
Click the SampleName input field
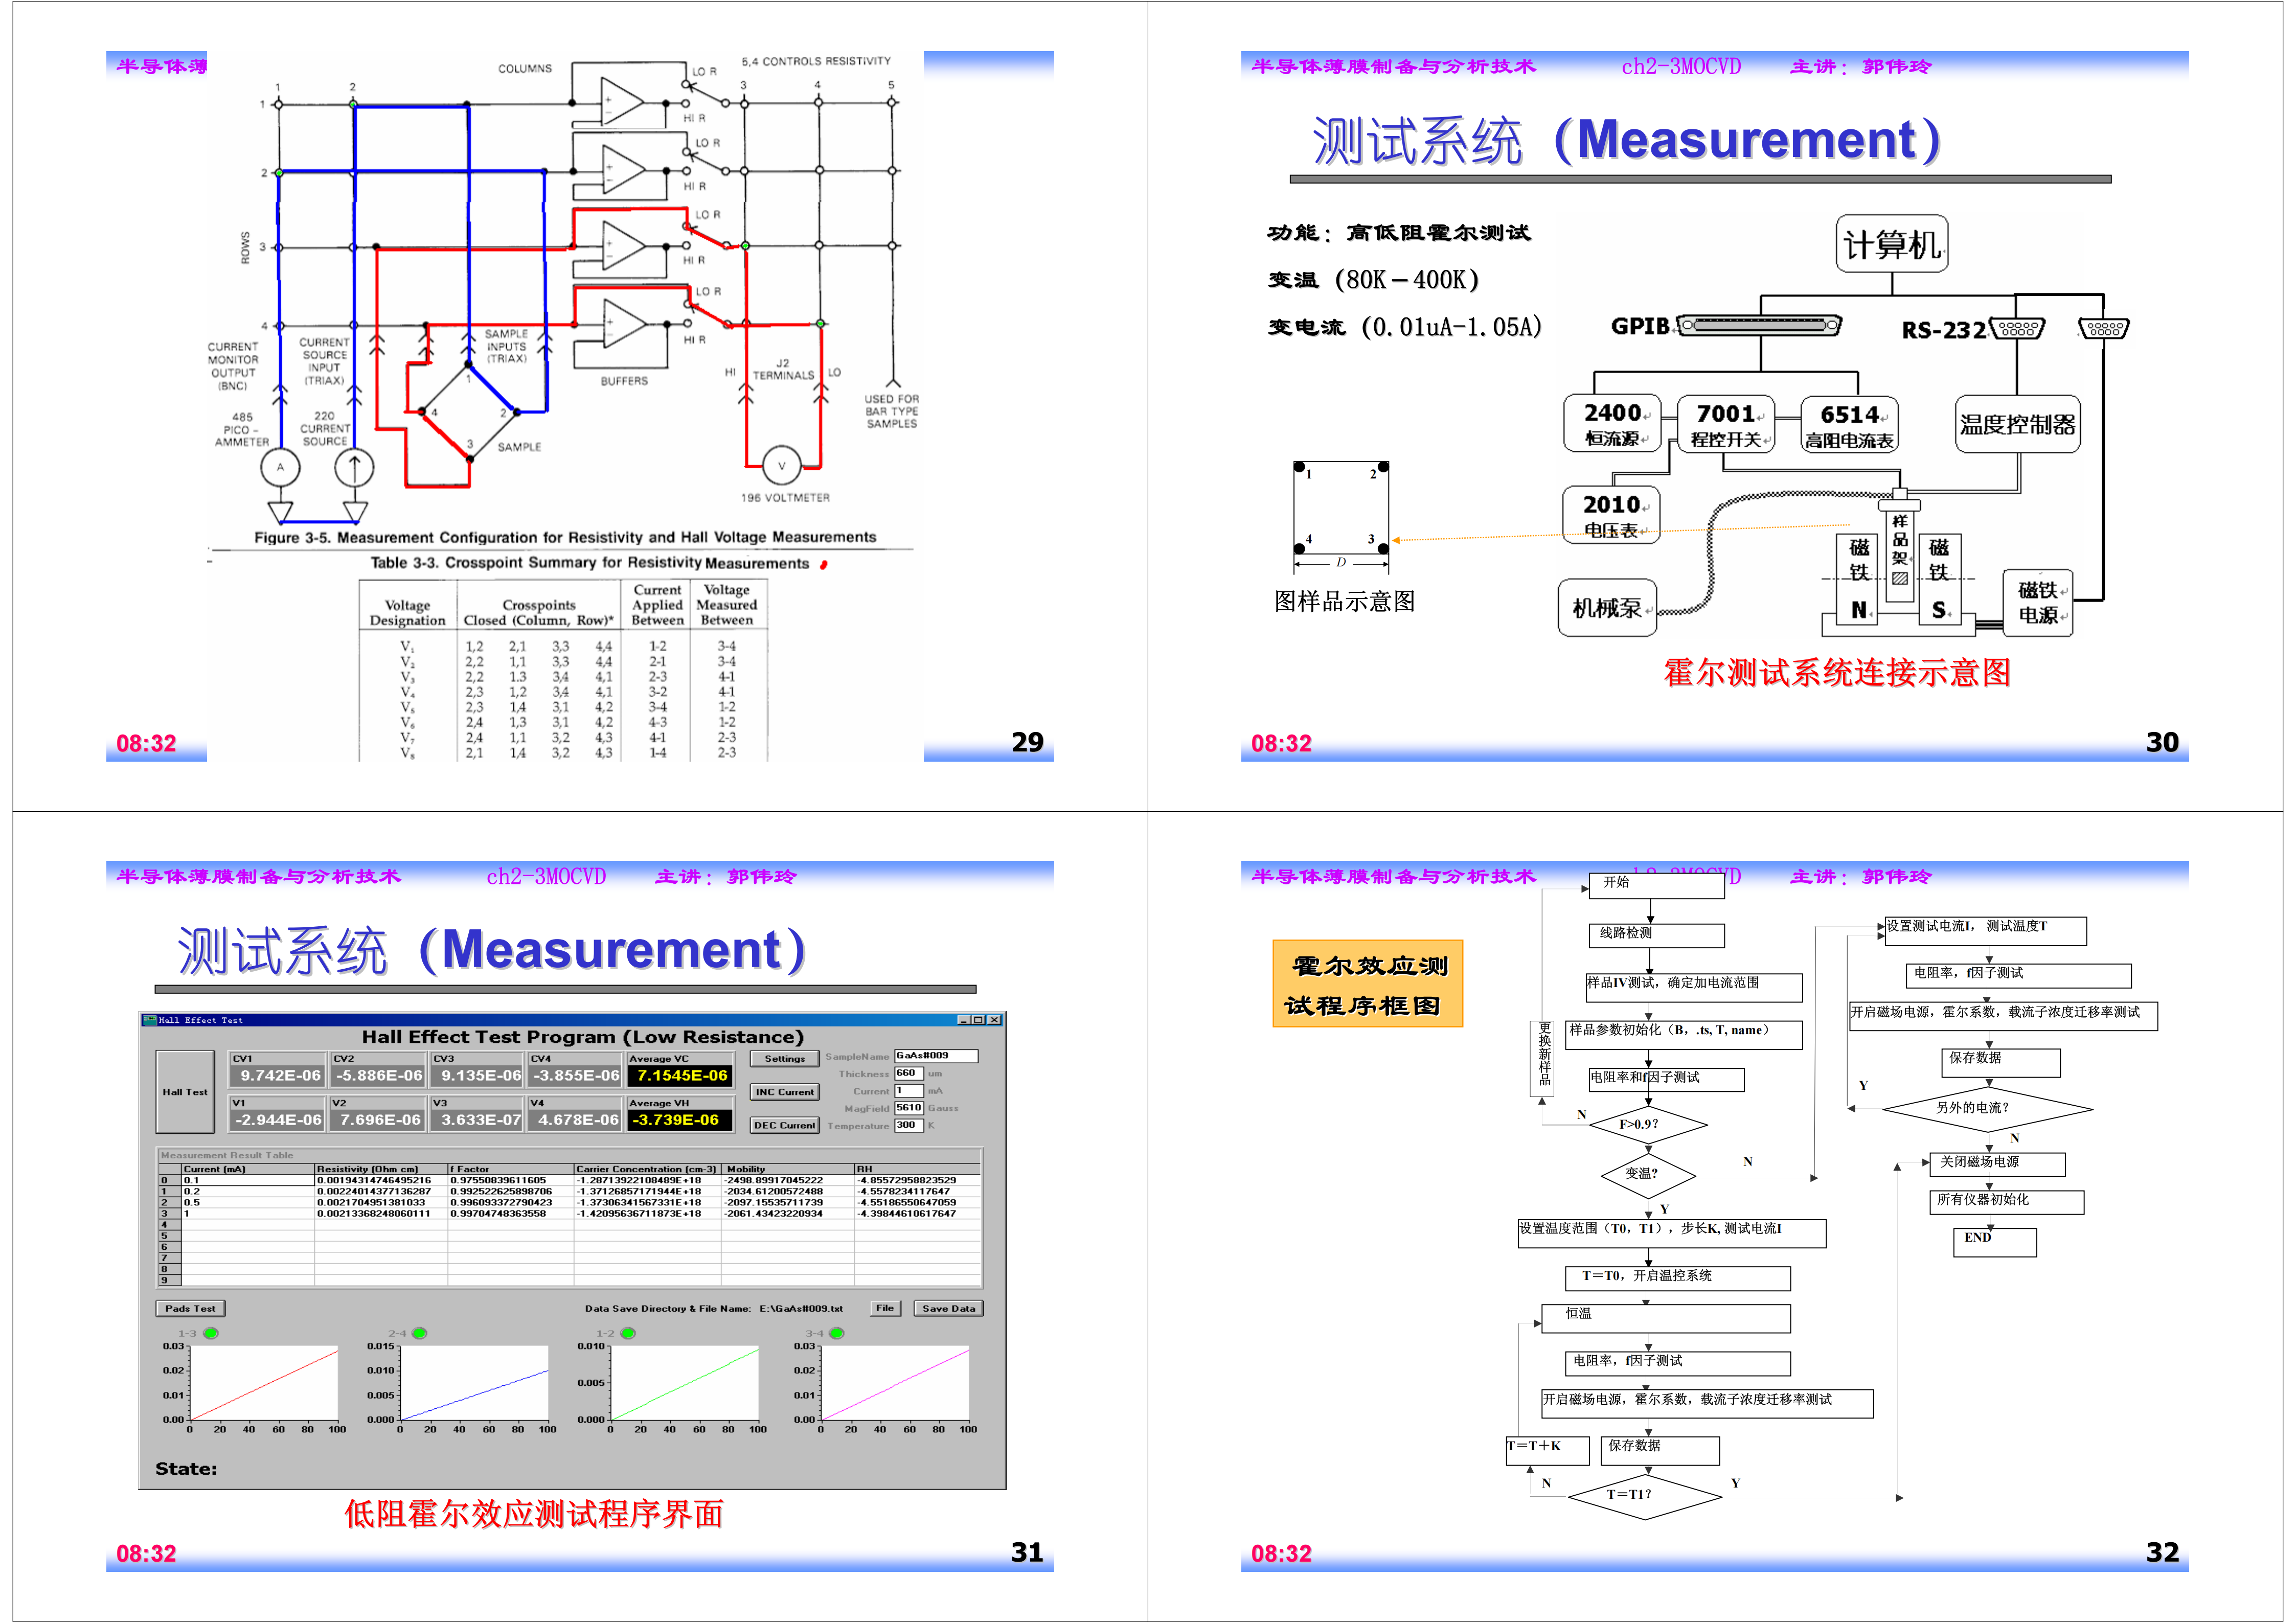click(x=935, y=1056)
